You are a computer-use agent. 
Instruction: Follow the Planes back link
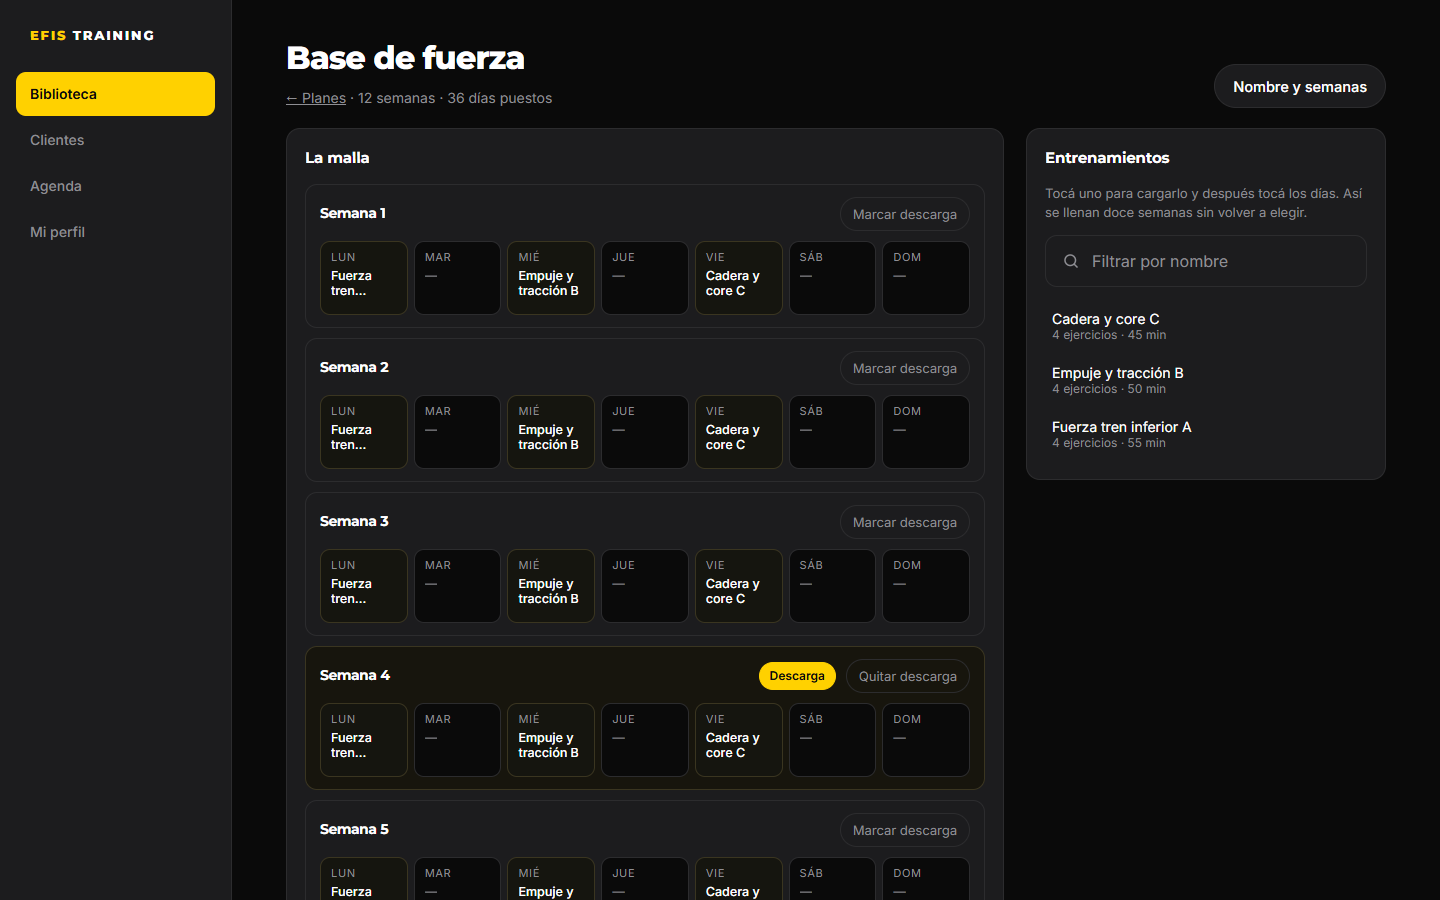tap(316, 98)
